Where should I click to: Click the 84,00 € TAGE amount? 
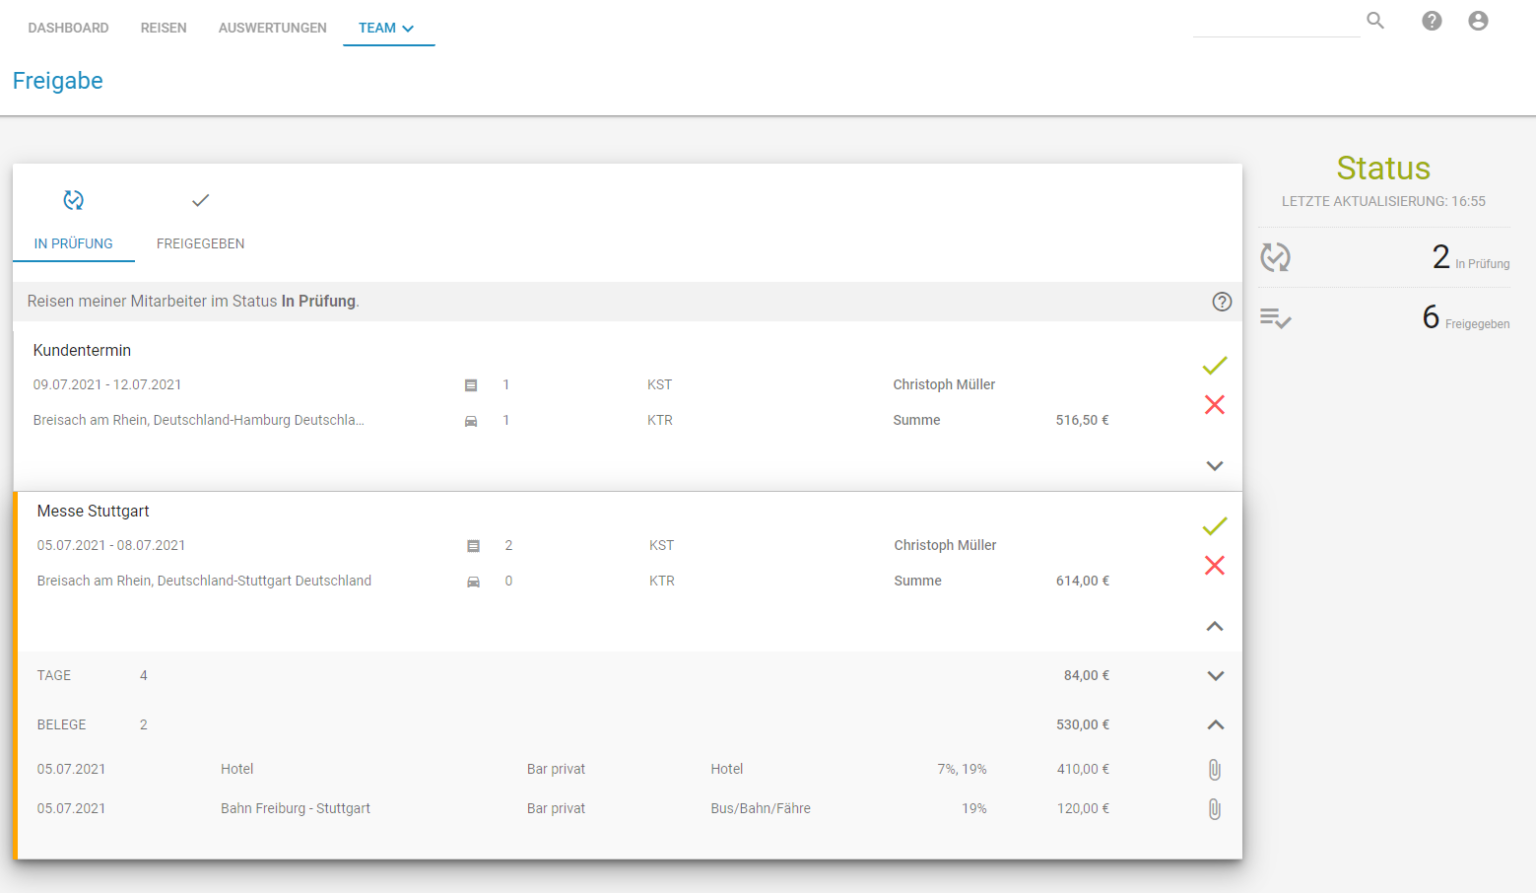tap(1086, 675)
